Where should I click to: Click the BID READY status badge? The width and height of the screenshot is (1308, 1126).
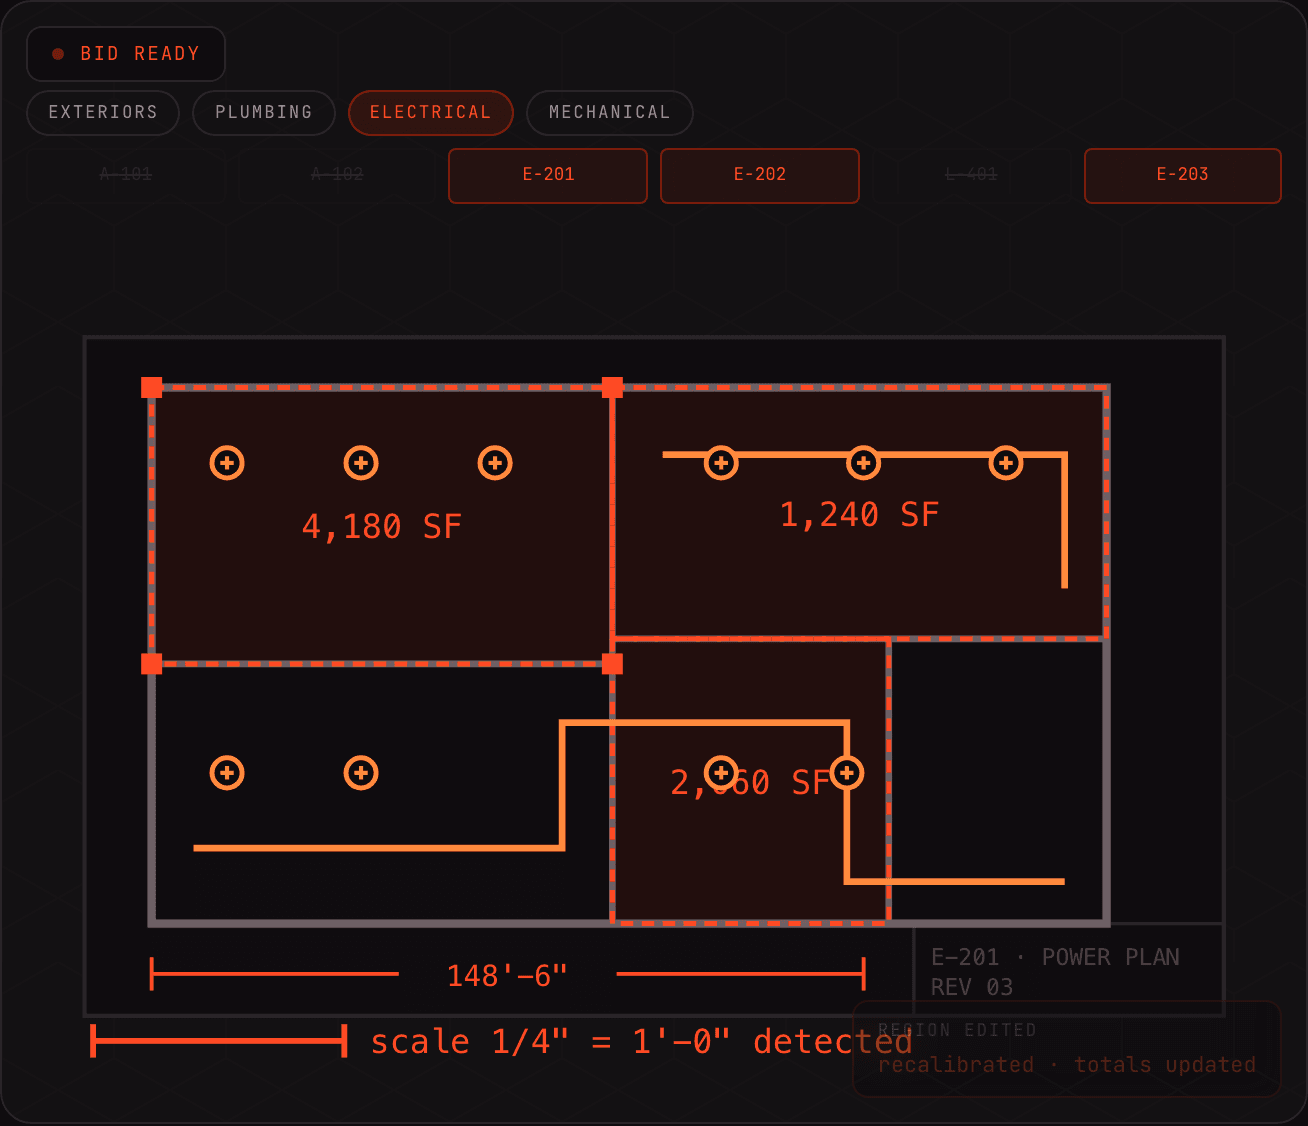click(x=126, y=54)
